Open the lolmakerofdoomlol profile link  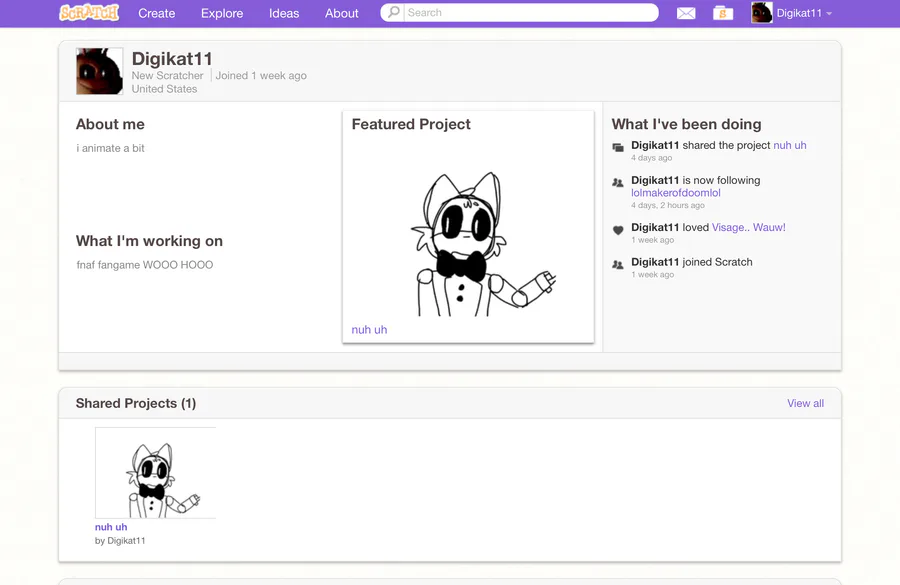tap(676, 193)
